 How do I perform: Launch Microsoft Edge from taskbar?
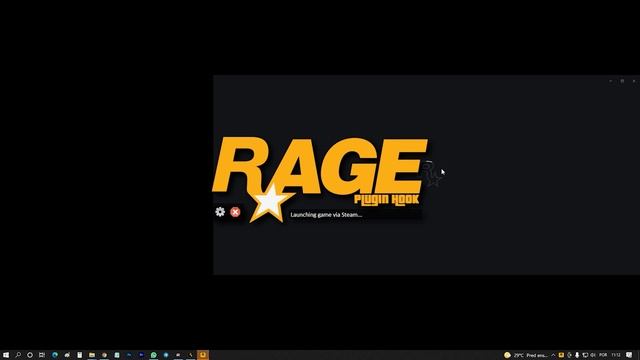(55, 355)
